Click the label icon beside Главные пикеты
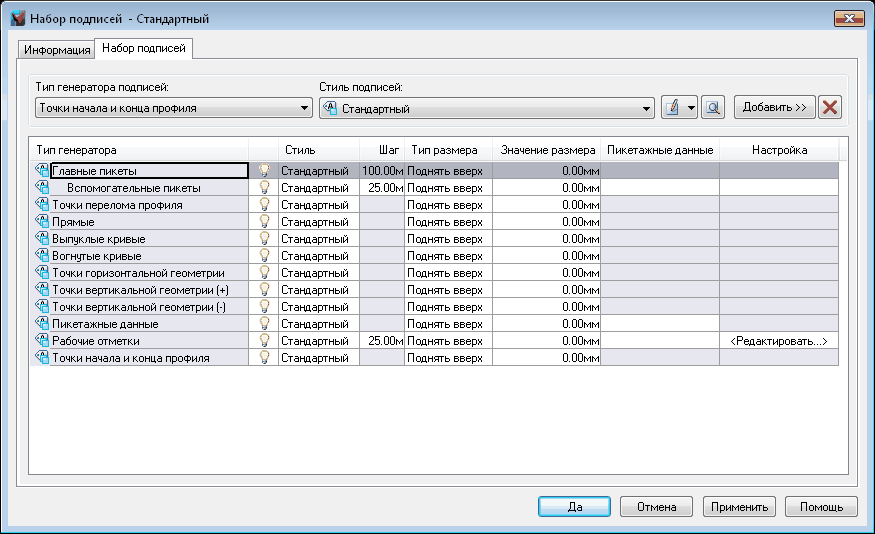 (42, 171)
